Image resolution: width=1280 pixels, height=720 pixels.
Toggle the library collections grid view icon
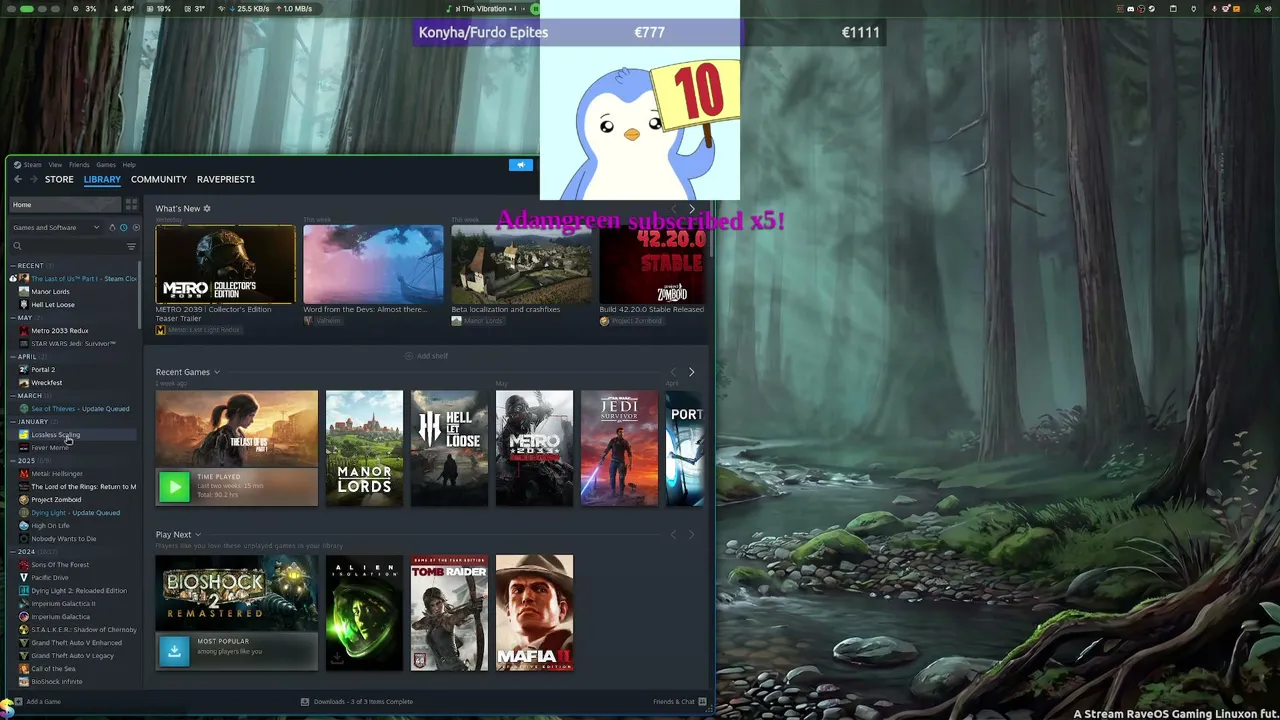[x=131, y=204]
